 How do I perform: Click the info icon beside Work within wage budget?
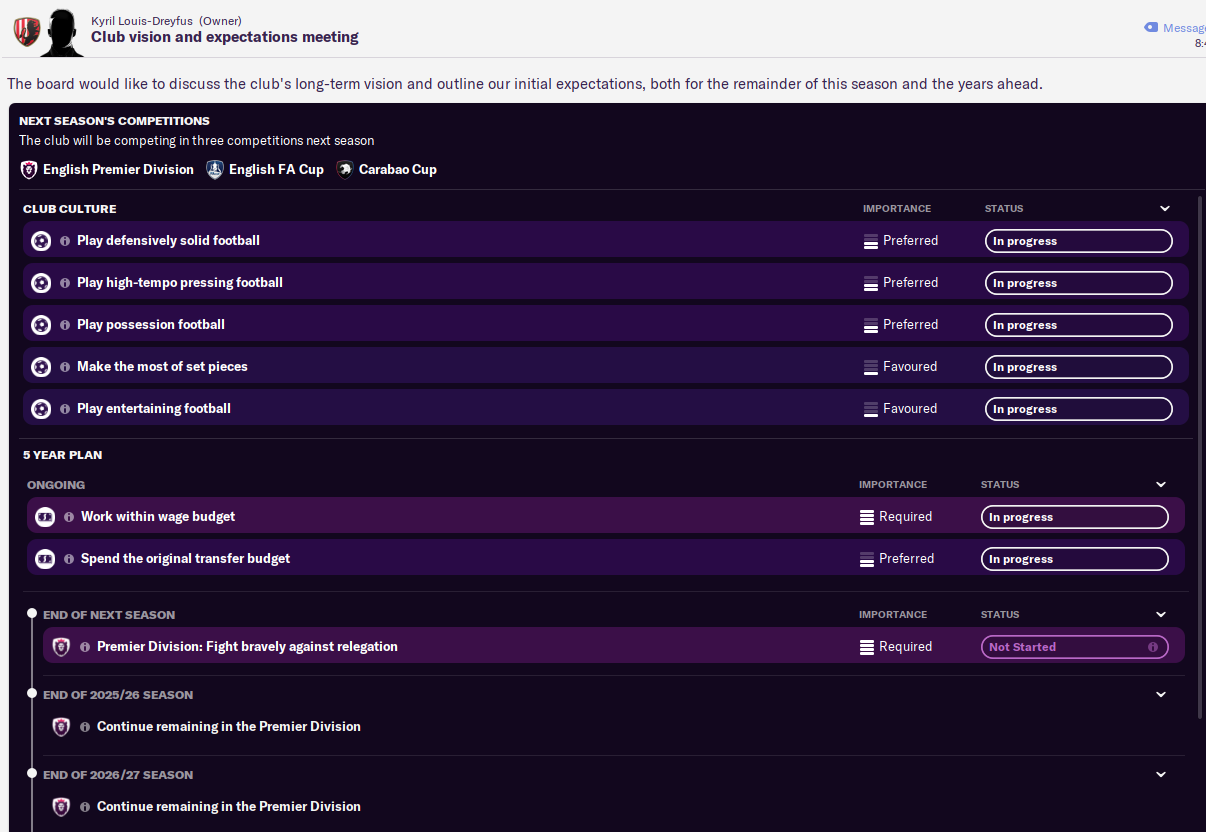point(69,517)
